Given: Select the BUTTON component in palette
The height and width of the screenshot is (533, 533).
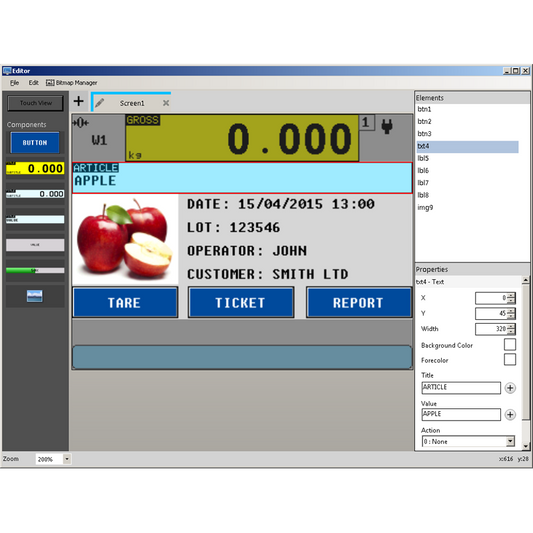Looking at the screenshot, I should [x=35, y=143].
